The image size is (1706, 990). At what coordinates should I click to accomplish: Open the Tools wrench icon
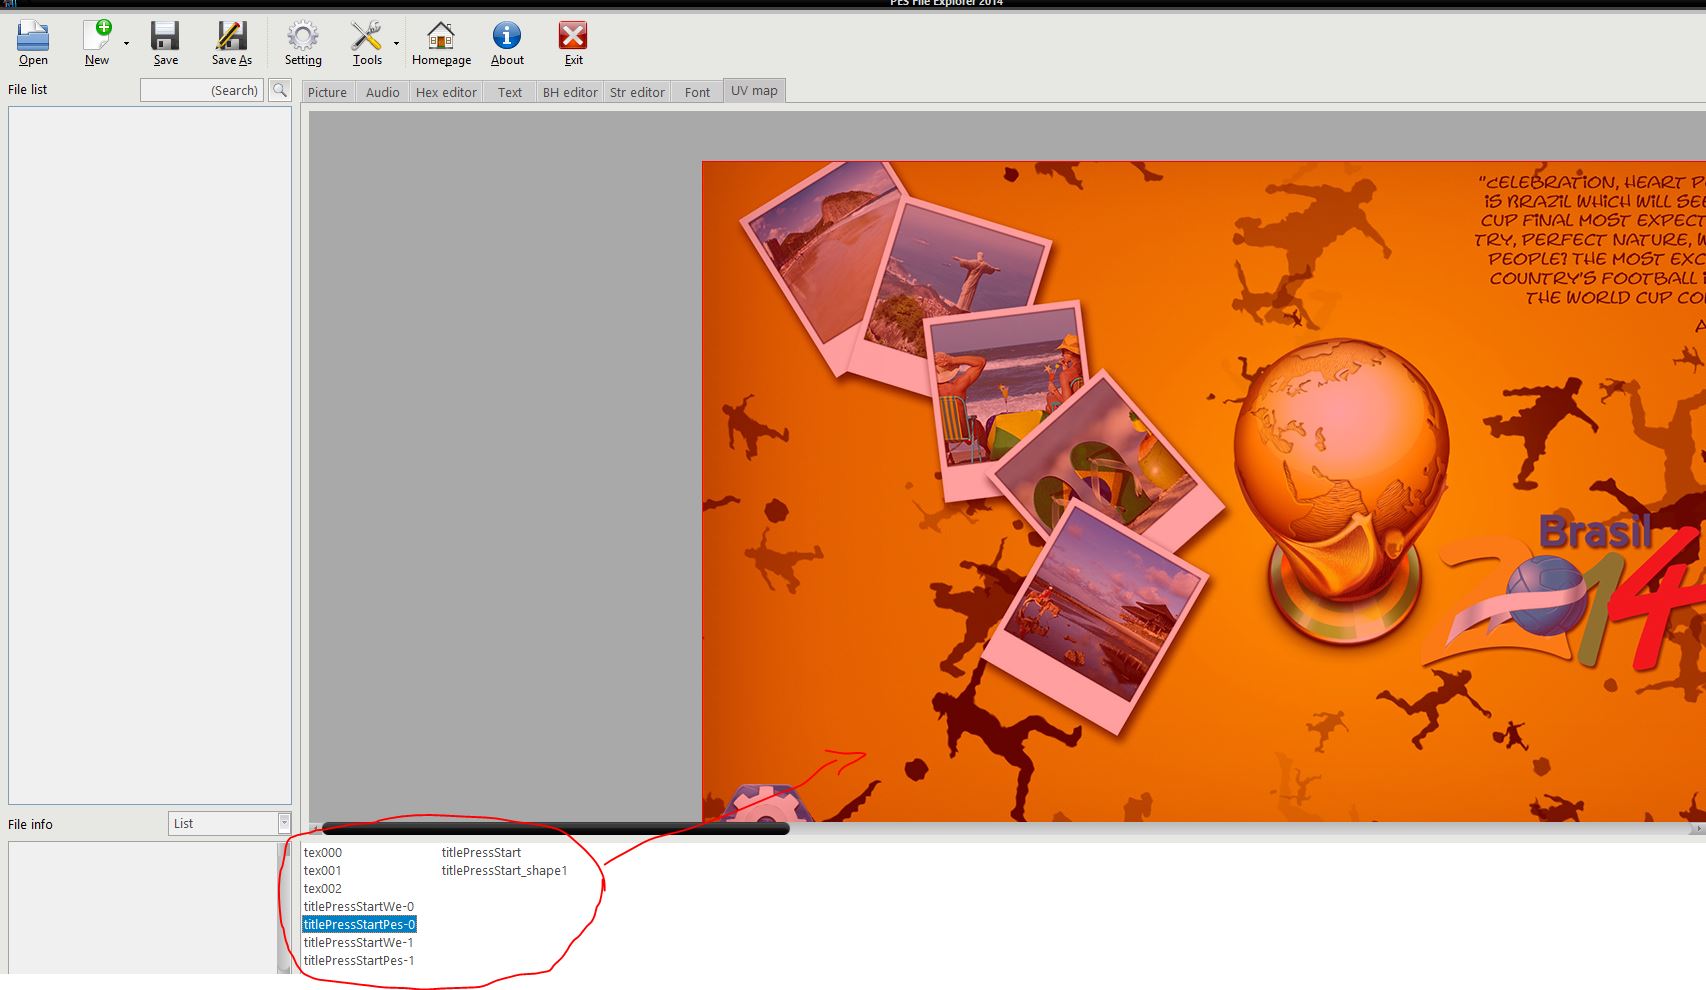tap(366, 36)
